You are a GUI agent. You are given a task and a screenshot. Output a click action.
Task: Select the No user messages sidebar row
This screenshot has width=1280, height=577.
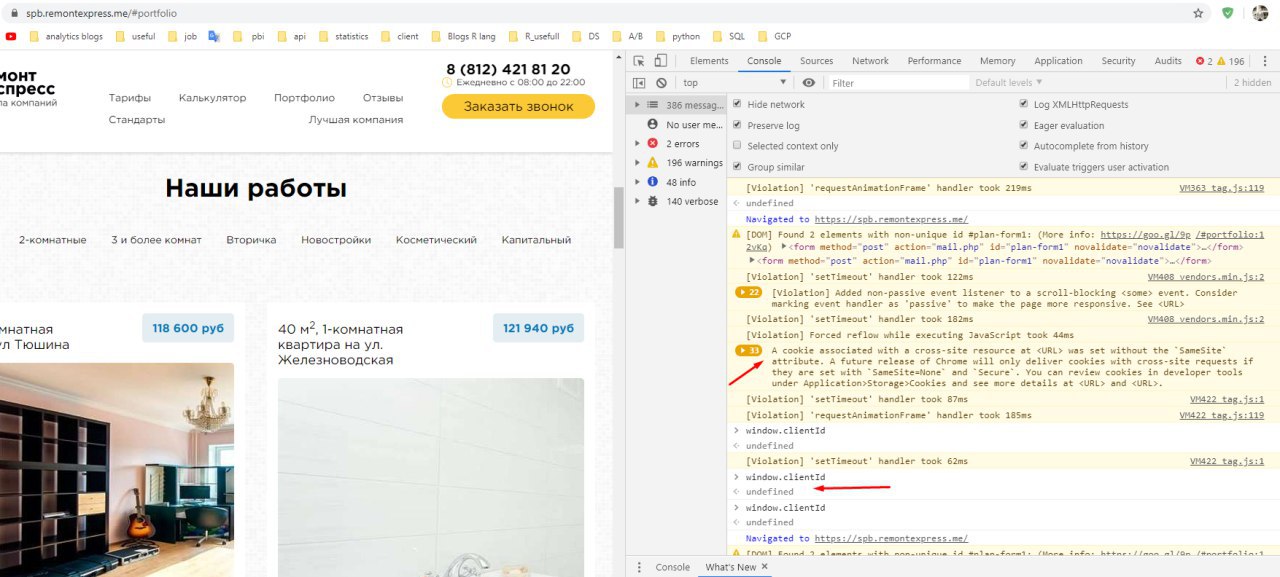pos(677,125)
